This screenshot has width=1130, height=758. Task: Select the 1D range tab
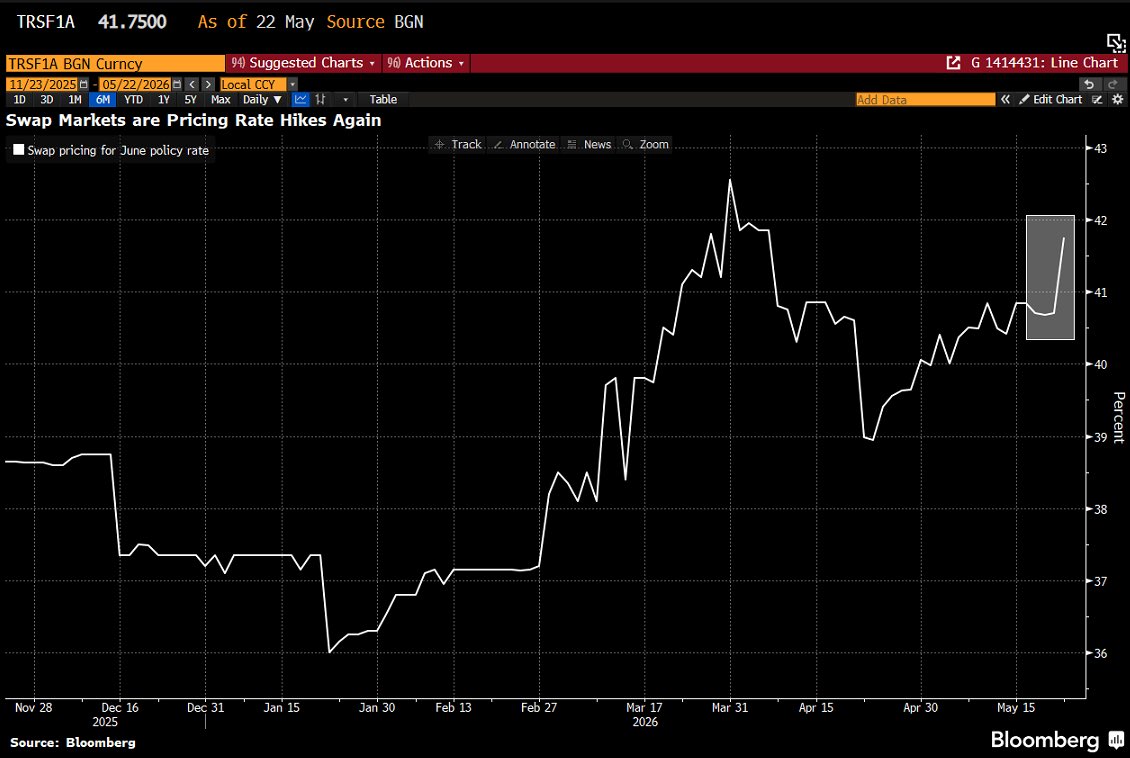coord(19,99)
